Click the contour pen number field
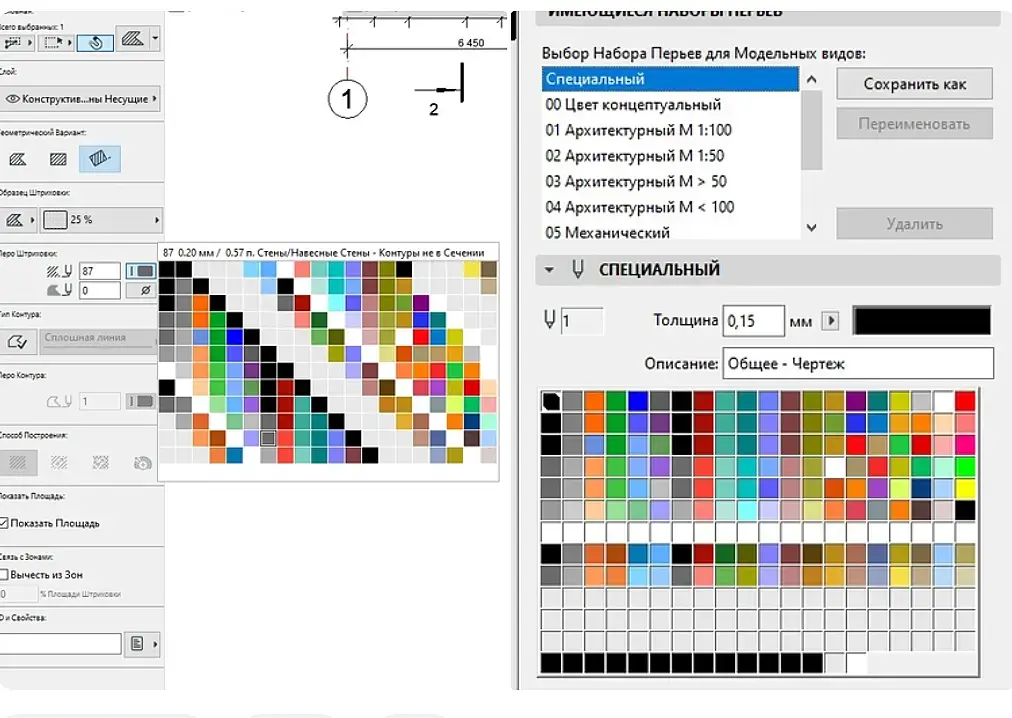 (x=99, y=402)
